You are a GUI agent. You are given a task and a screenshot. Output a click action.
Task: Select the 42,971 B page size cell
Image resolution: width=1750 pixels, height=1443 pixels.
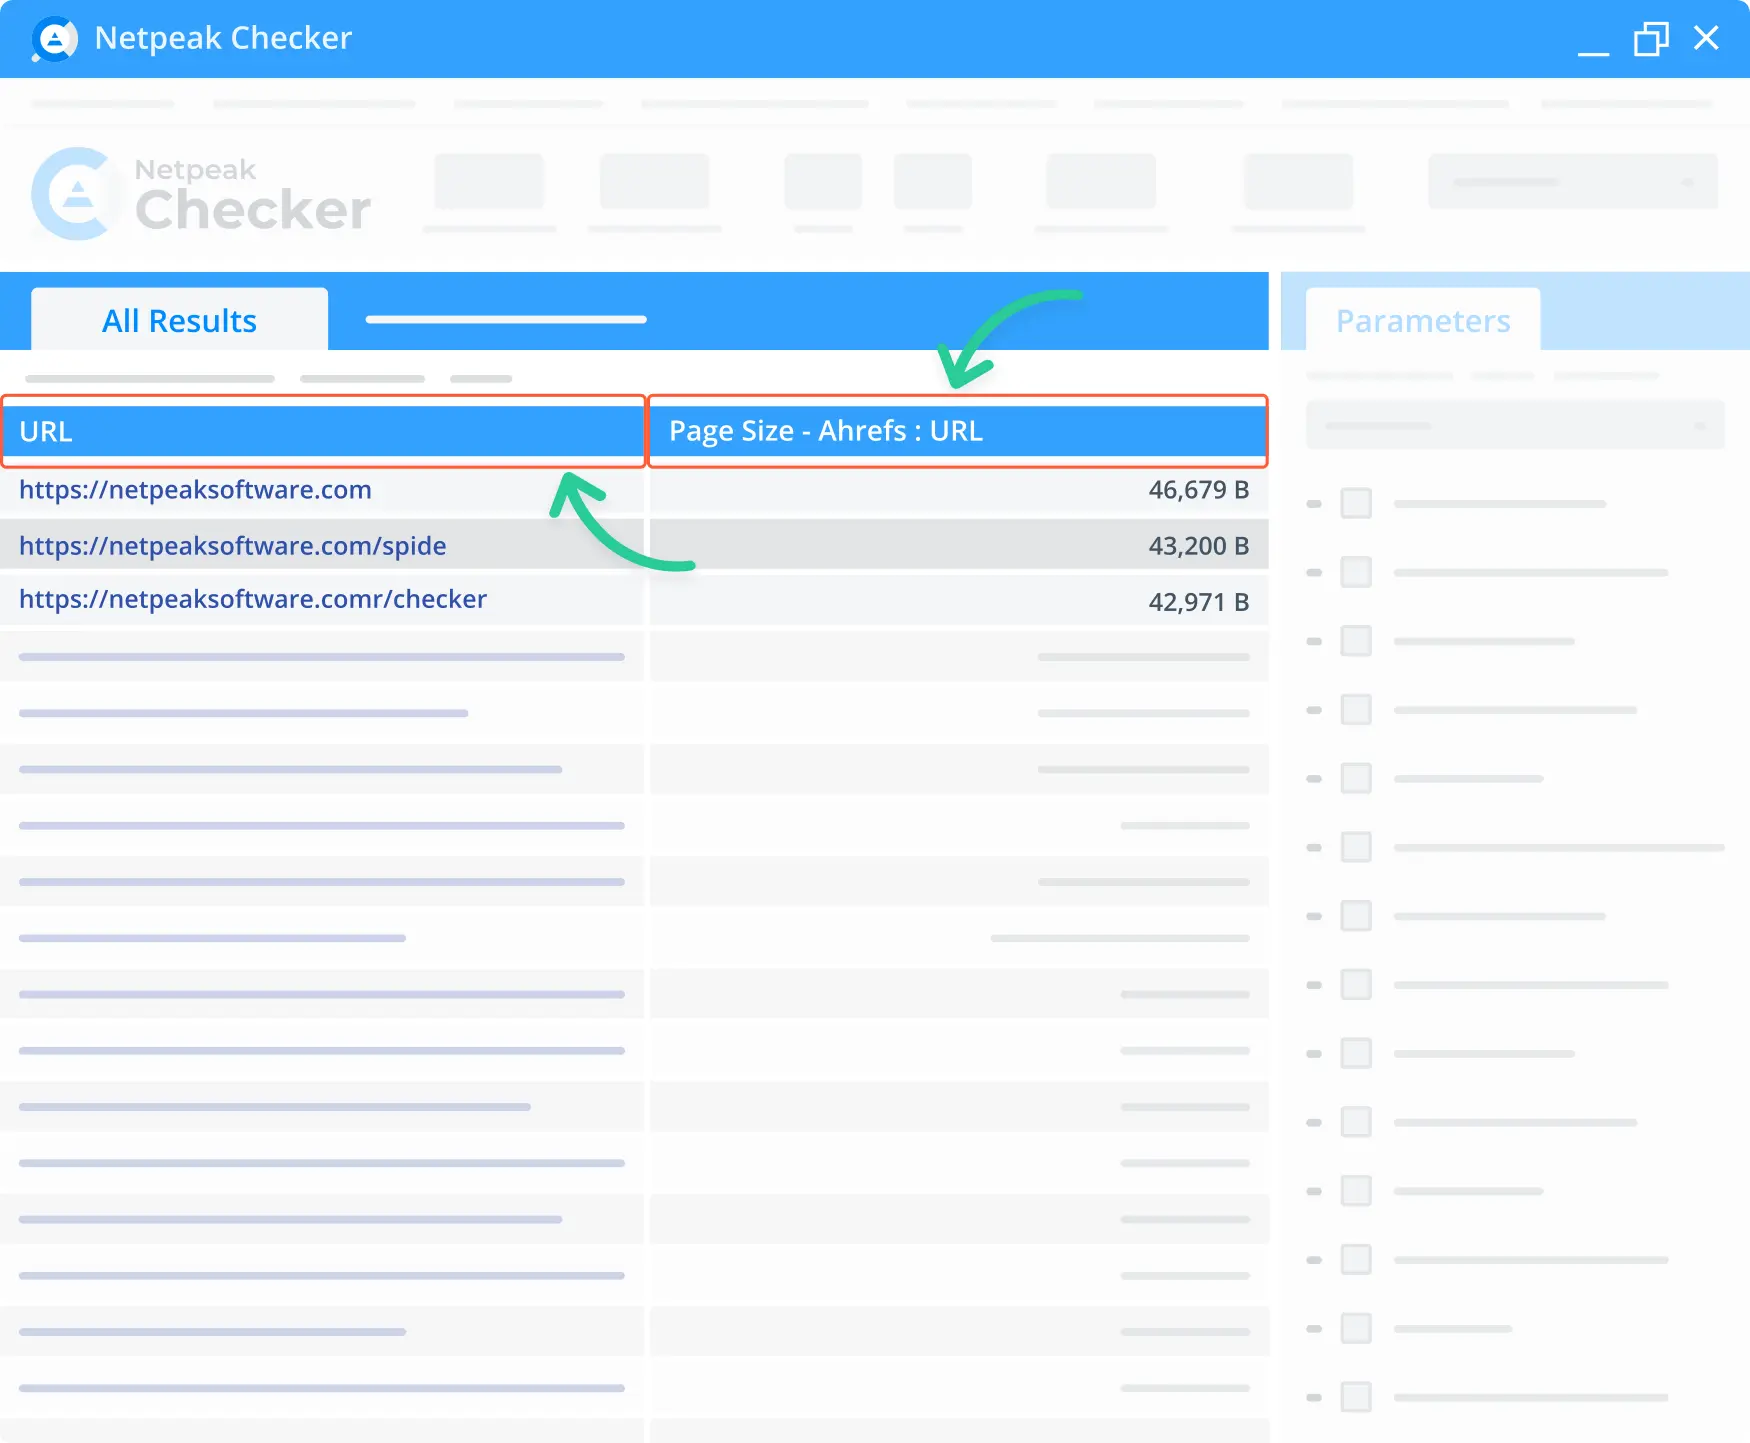coord(959,601)
